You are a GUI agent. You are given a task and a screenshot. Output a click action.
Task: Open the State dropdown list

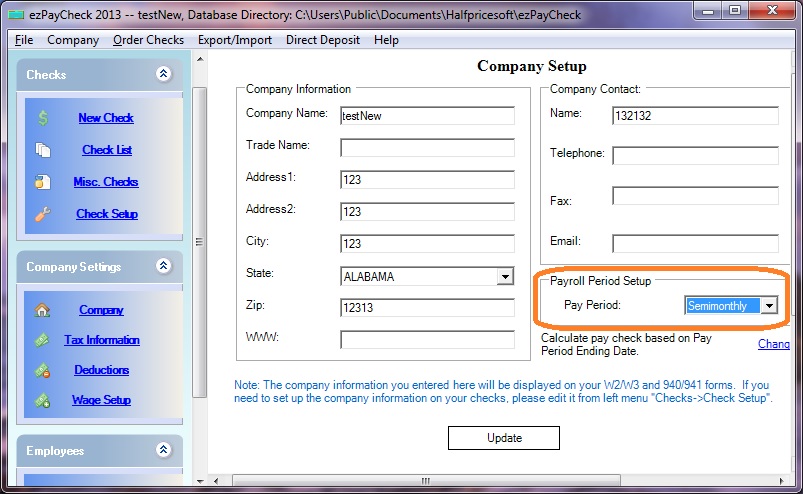[505, 276]
